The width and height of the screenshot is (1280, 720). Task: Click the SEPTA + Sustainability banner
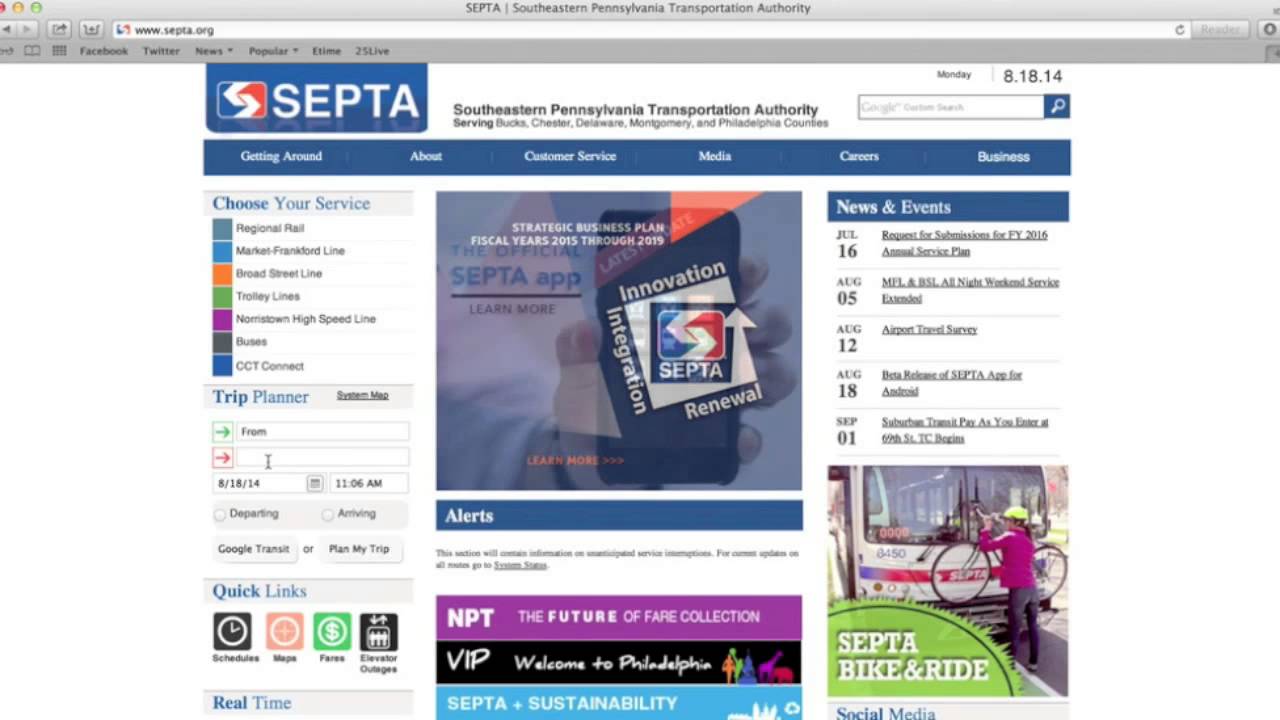click(619, 703)
